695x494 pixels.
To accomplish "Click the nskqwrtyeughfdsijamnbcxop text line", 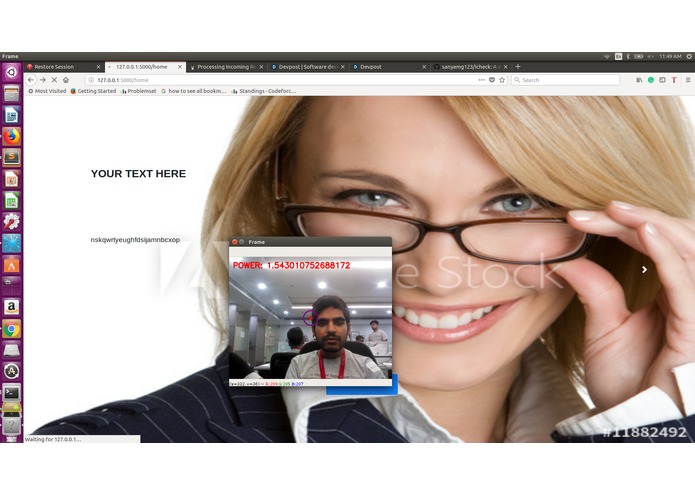I will tap(135, 240).
